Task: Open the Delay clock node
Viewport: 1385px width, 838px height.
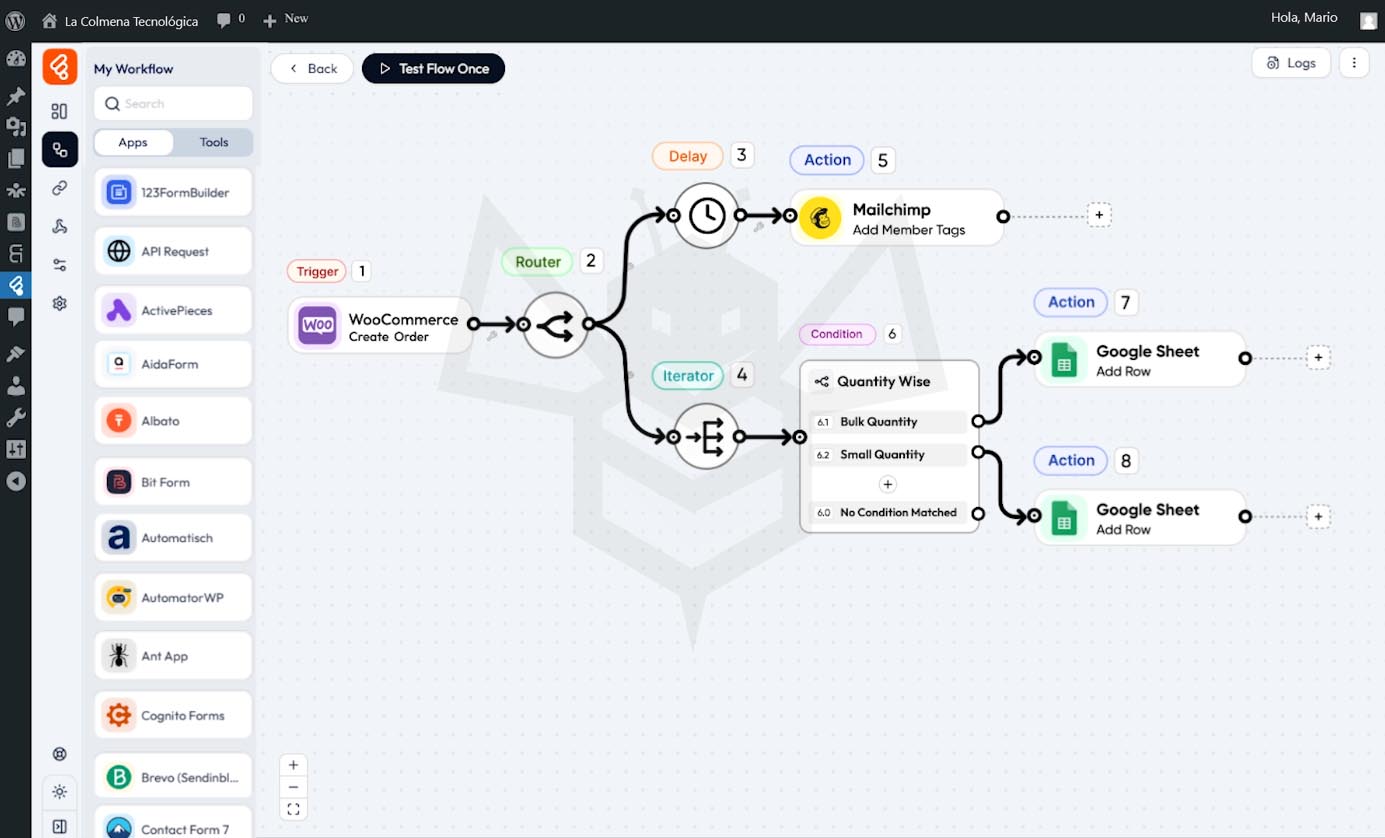Action: click(x=706, y=215)
